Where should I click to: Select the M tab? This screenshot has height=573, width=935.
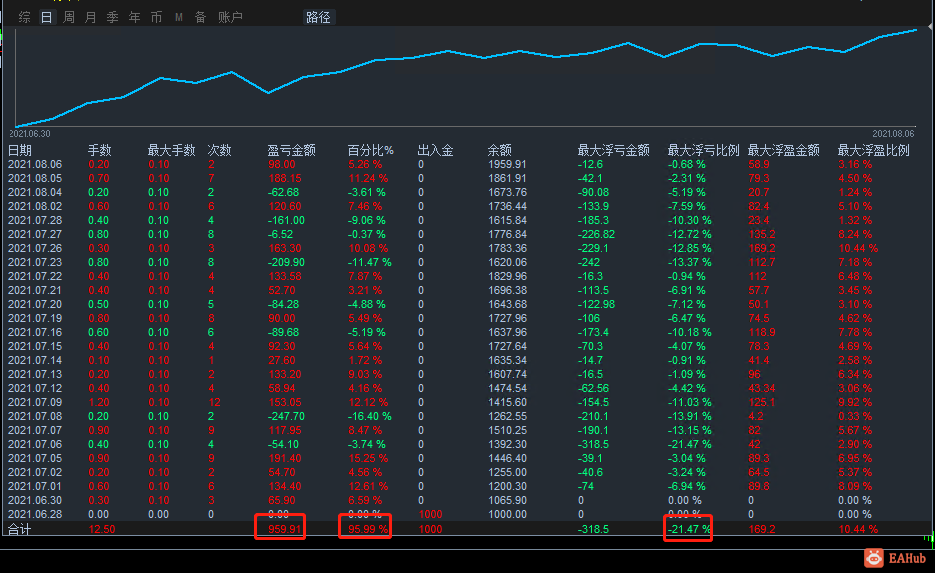[x=178, y=17]
